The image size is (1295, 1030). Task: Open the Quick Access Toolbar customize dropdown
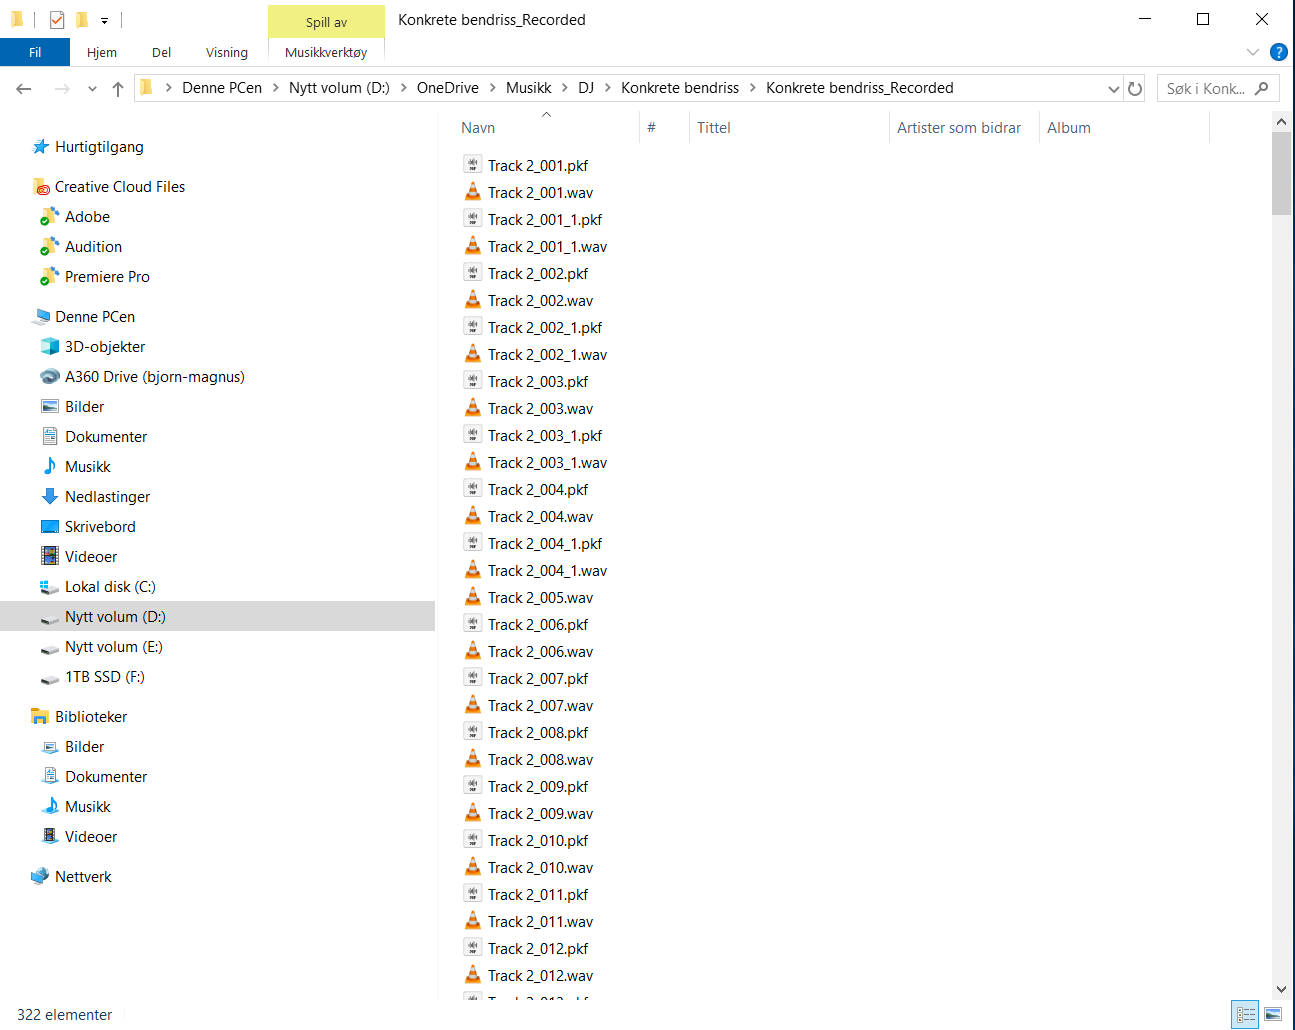[x=104, y=20]
